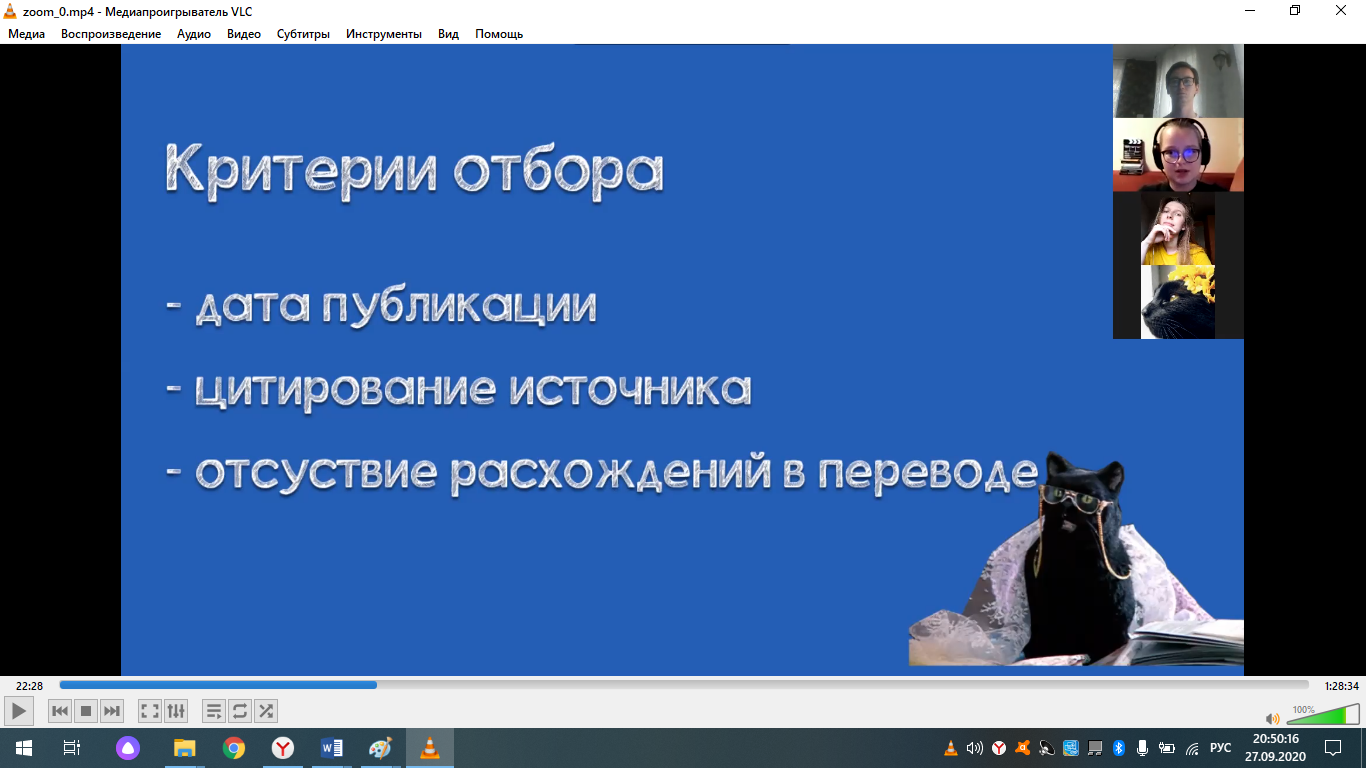The image size is (1366, 768).
Task: Click black cat avatar participant thumbnail
Action: [1178, 302]
